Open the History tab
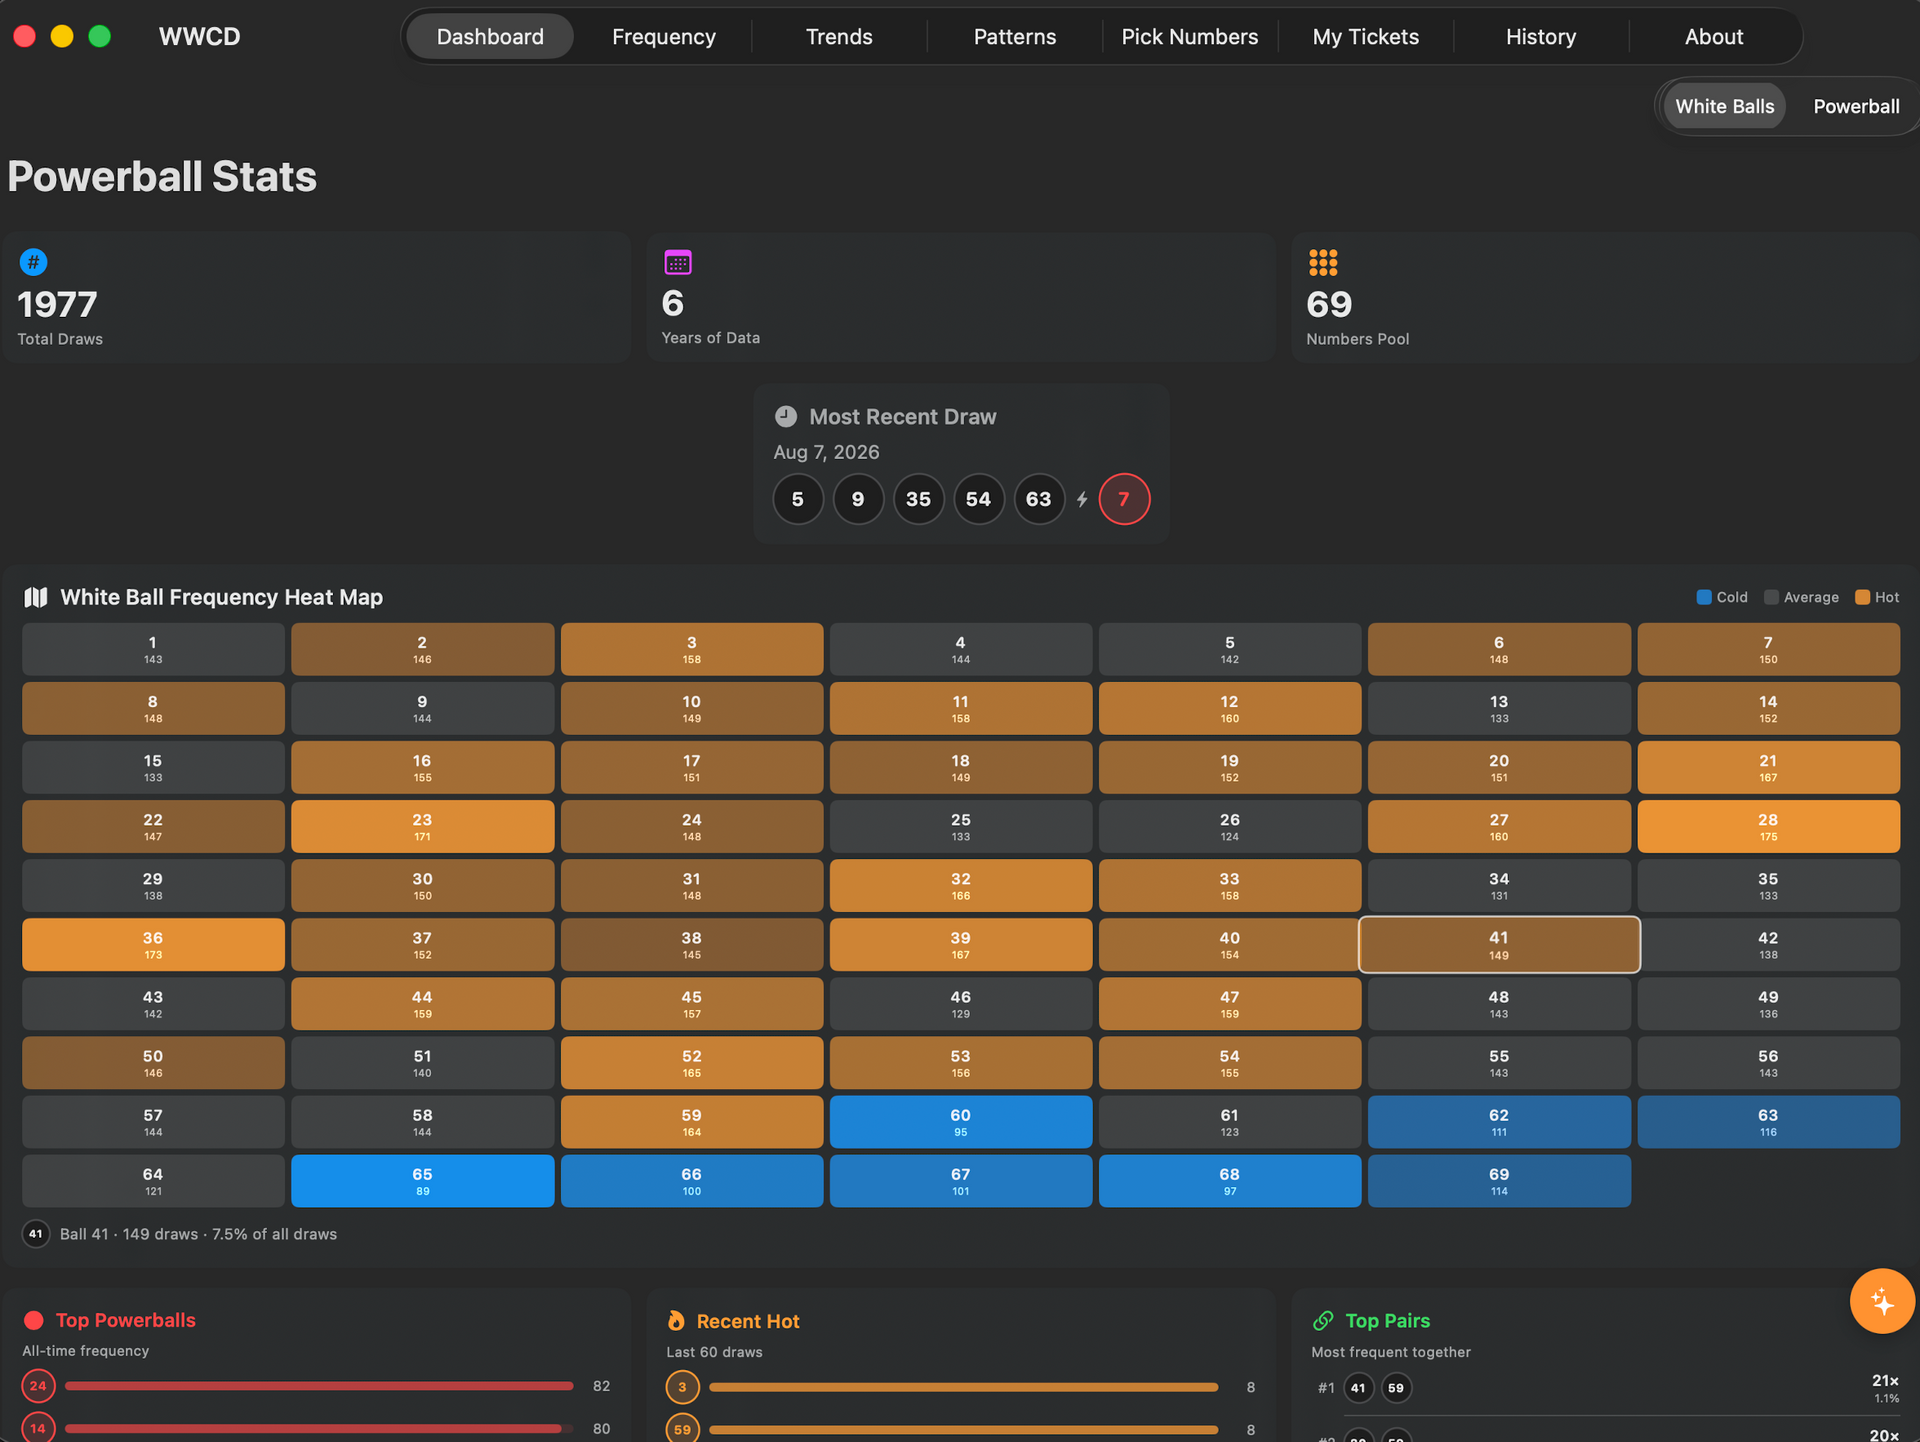 (1541, 37)
